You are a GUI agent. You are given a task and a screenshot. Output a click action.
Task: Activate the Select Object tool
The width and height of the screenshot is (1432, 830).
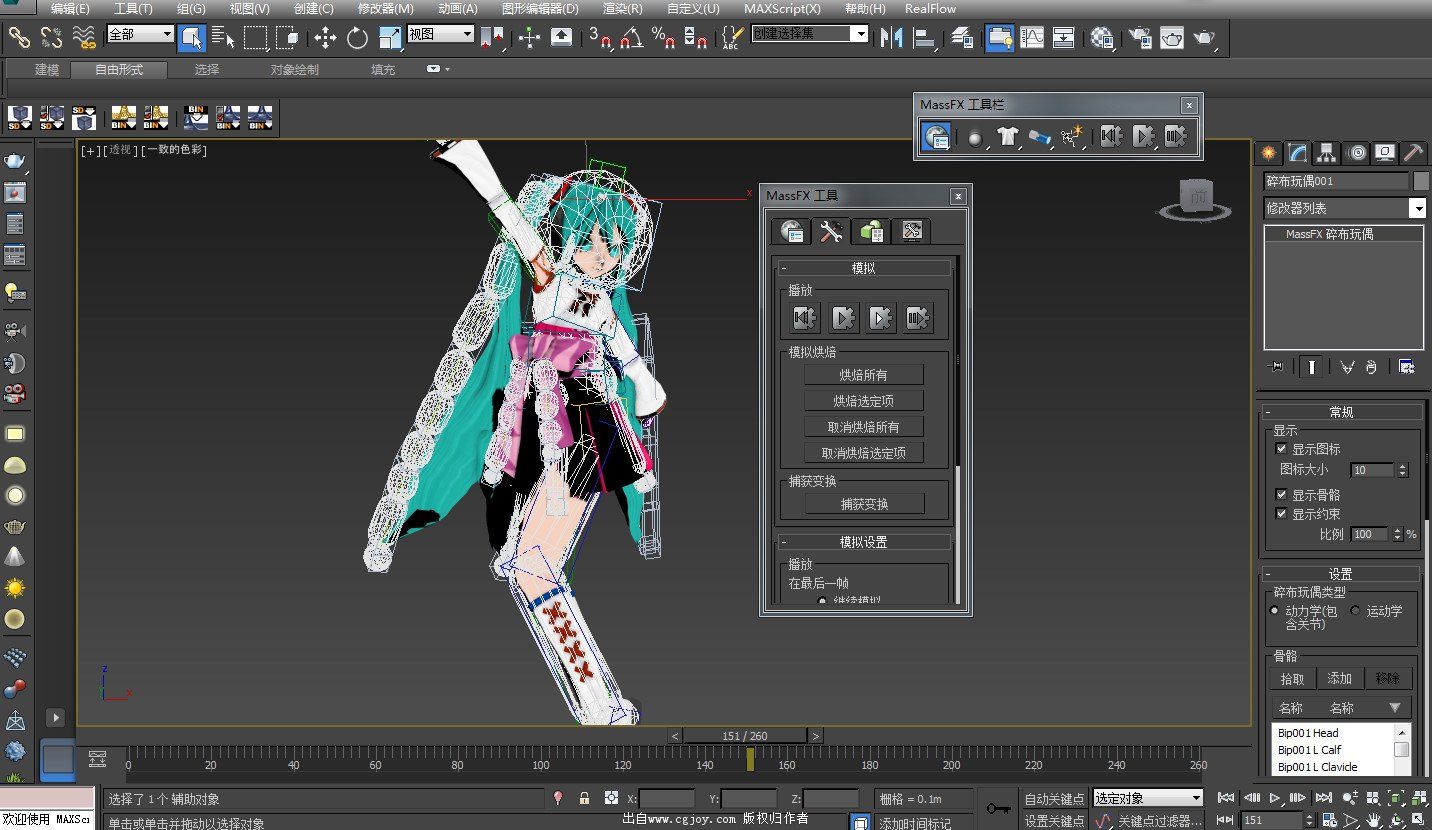[192, 38]
